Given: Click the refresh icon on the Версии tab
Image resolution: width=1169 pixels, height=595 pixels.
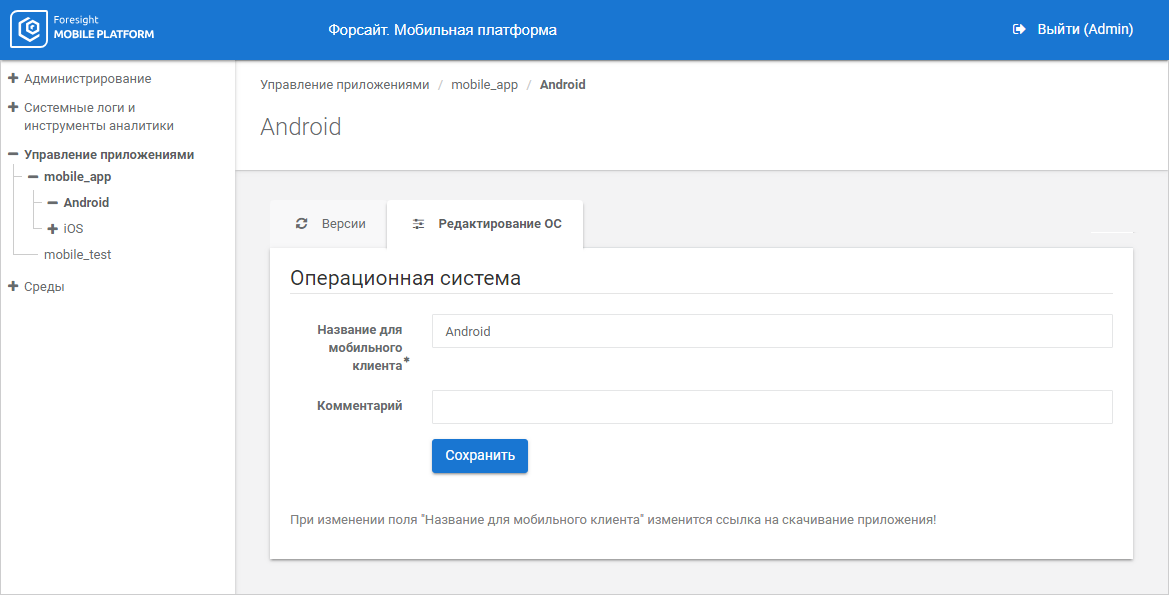Looking at the screenshot, I should click(301, 223).
